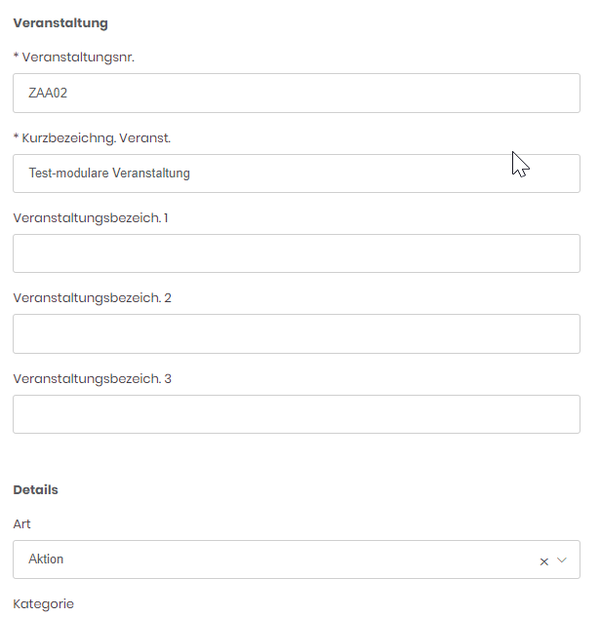Viewport: 600px width, 617px height.
Task: Click the Veranstaltungsbezeich. 3 label
Action: (x=92, y=379)
